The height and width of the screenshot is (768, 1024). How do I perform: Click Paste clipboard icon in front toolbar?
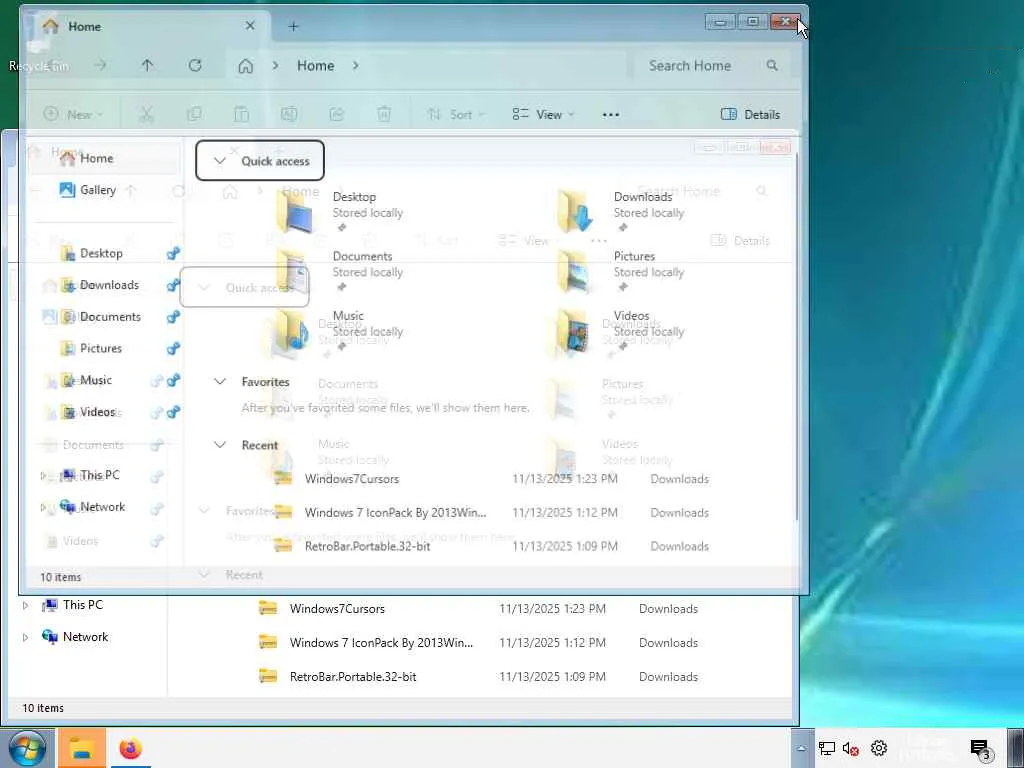242,114
